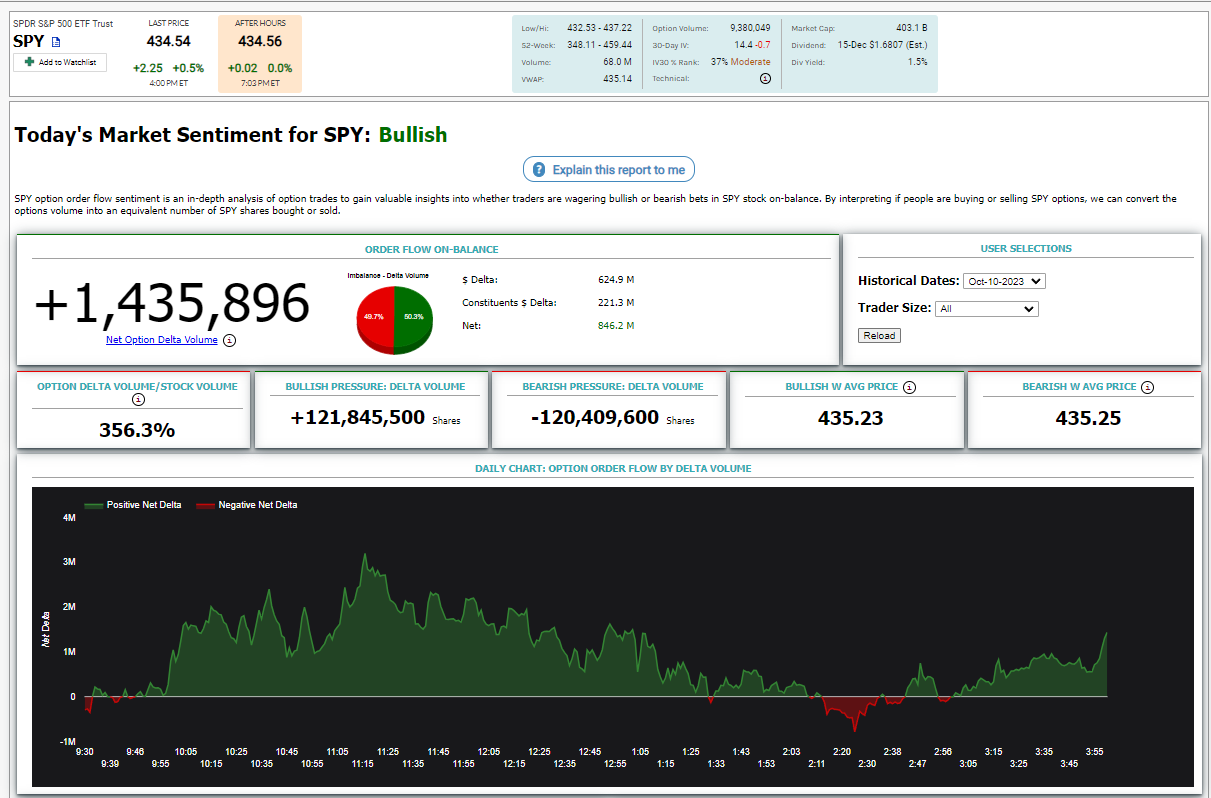This screenshot has width=1211, height=798.
Task: Click info icon beside Bearish W Avg Price
Action: tap(1147, 387)
